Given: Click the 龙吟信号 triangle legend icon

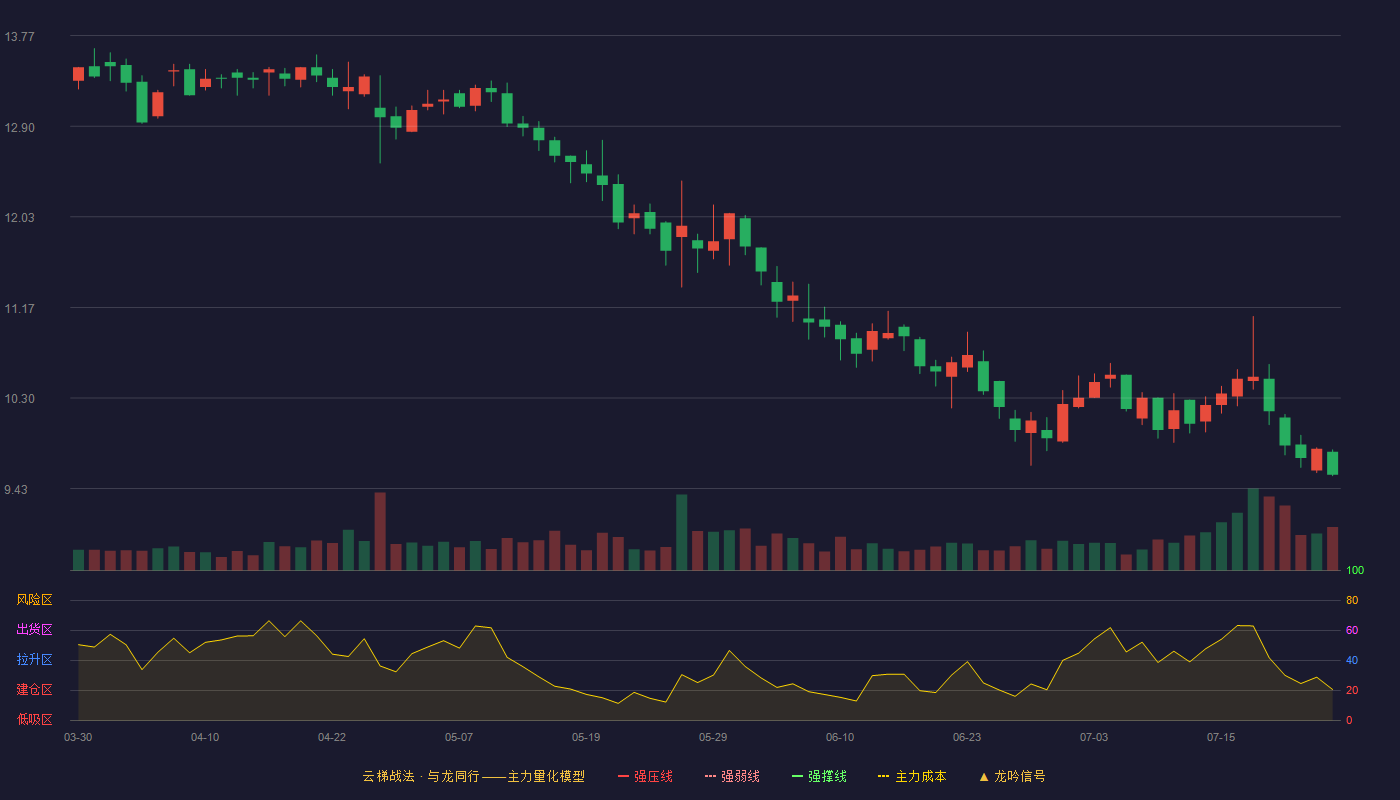Looking at the screenshot, I should [984, 776].
